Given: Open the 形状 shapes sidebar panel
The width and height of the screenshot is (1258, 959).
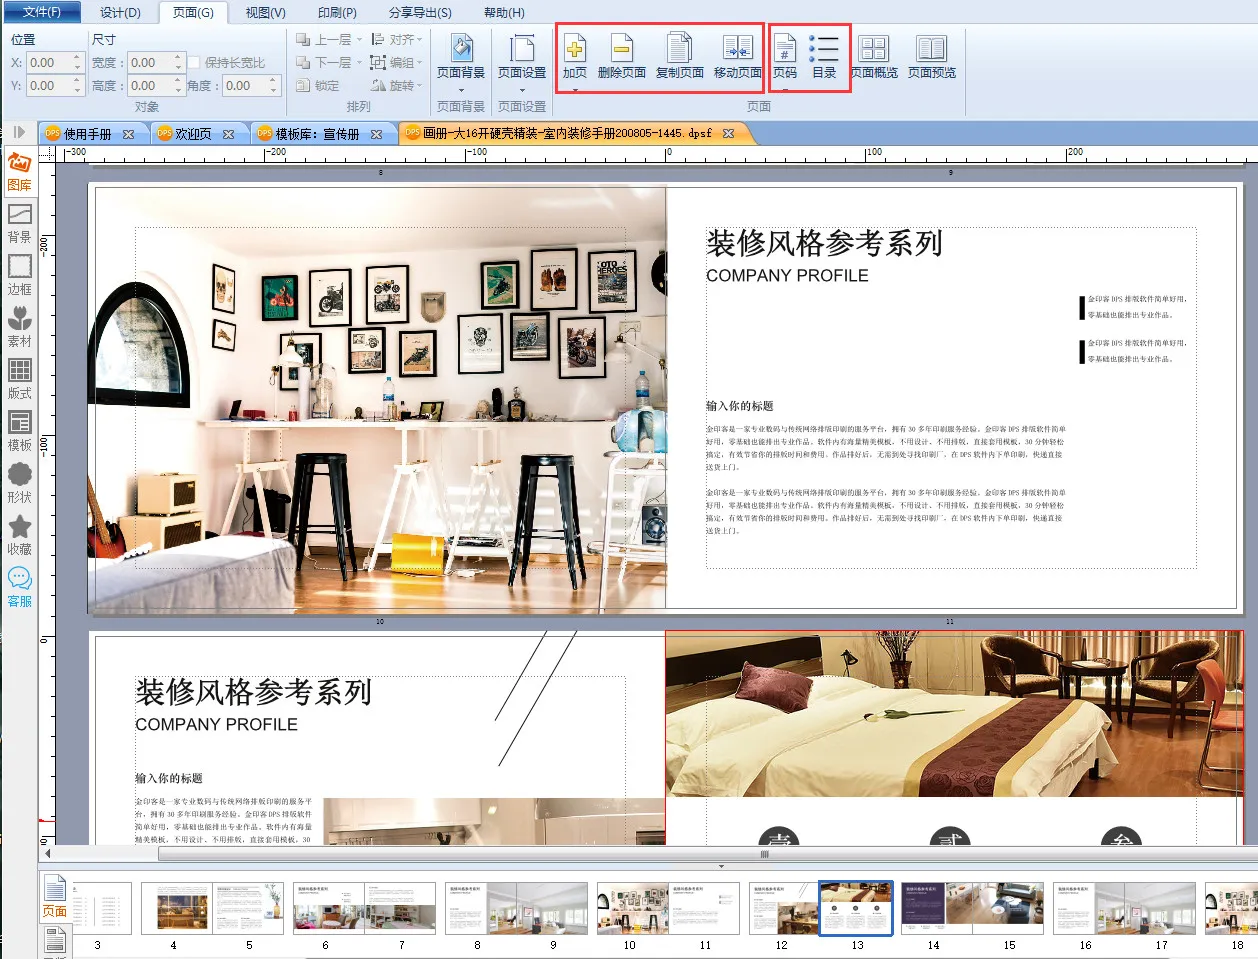Looking at the screenshot, I should coord(19,483).
